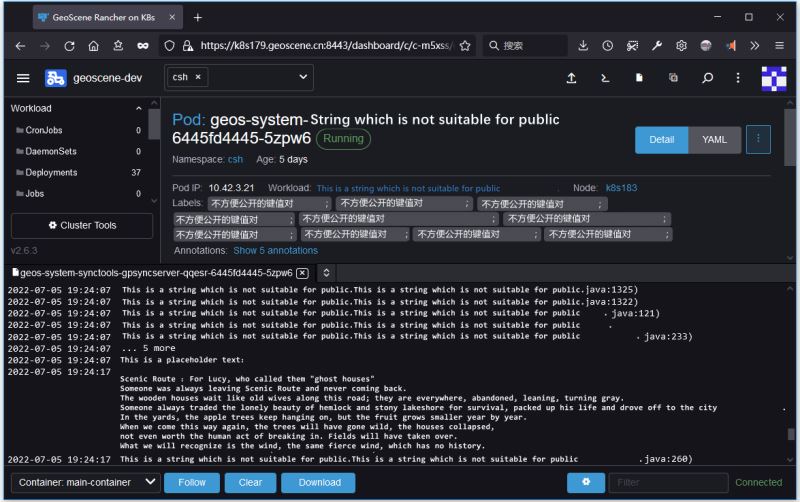Open the log settings gear button

(585, 482)
